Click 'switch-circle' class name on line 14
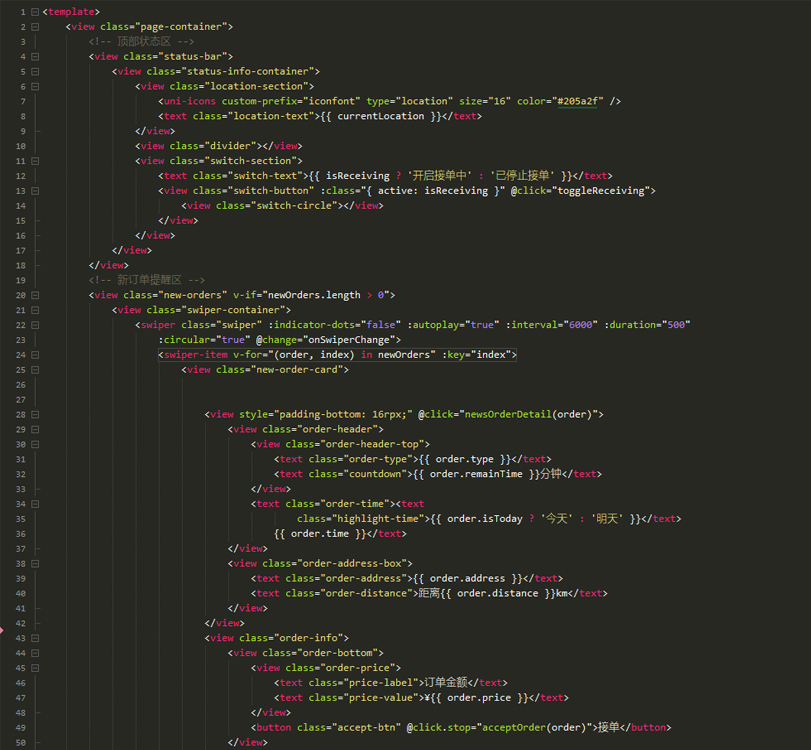 point(294,206)
